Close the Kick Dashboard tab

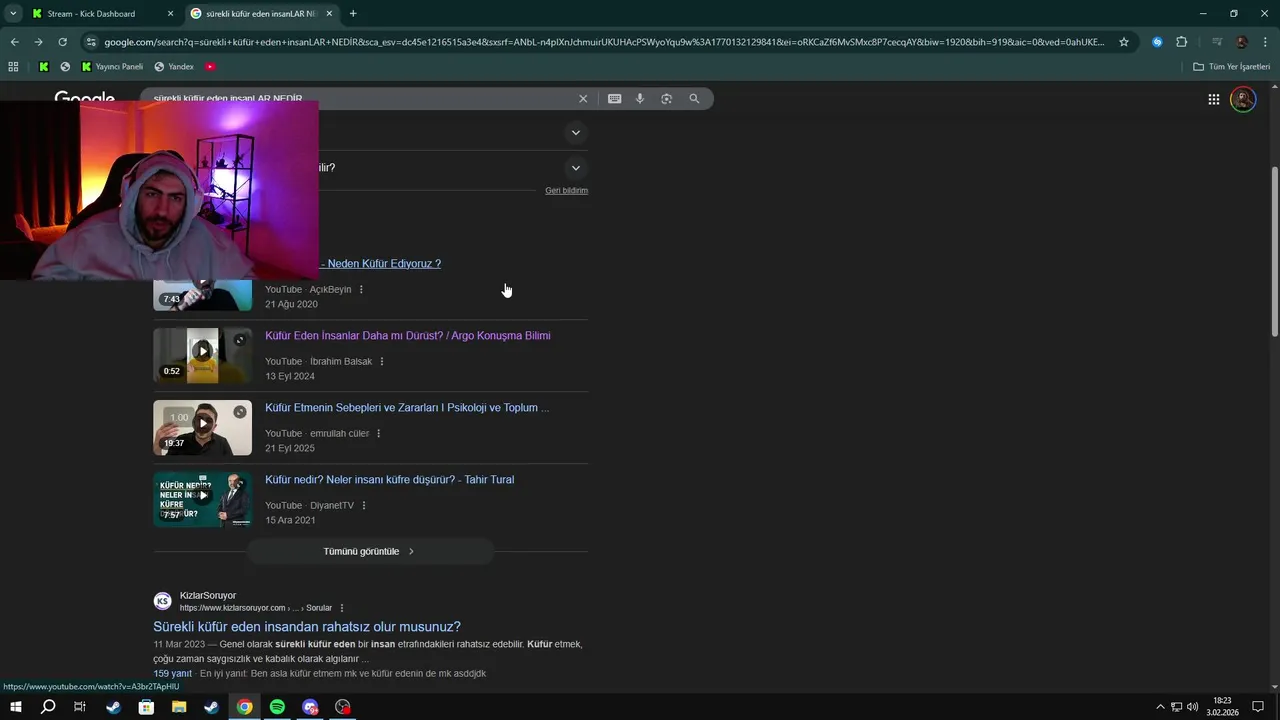point(170,14)
